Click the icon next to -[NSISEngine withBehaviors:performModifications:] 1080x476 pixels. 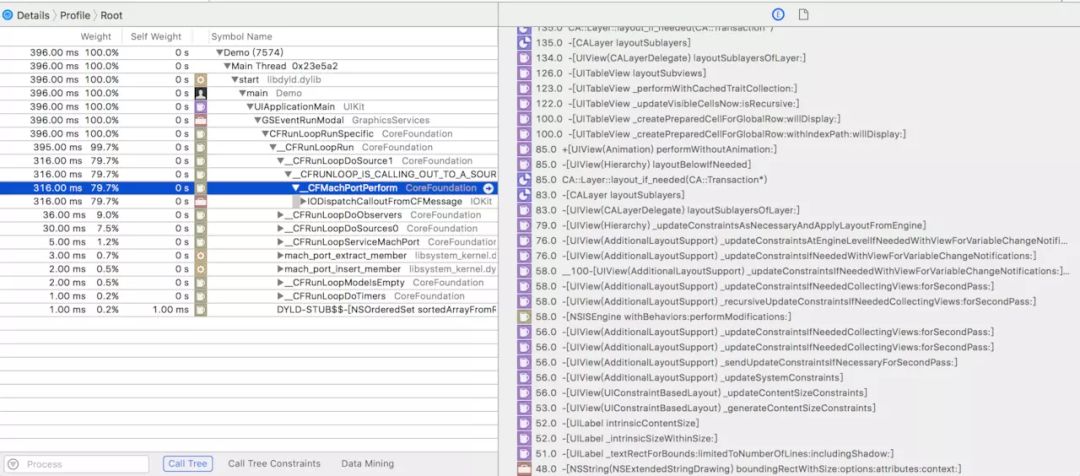pyautogui.click(x=523, y=316)
